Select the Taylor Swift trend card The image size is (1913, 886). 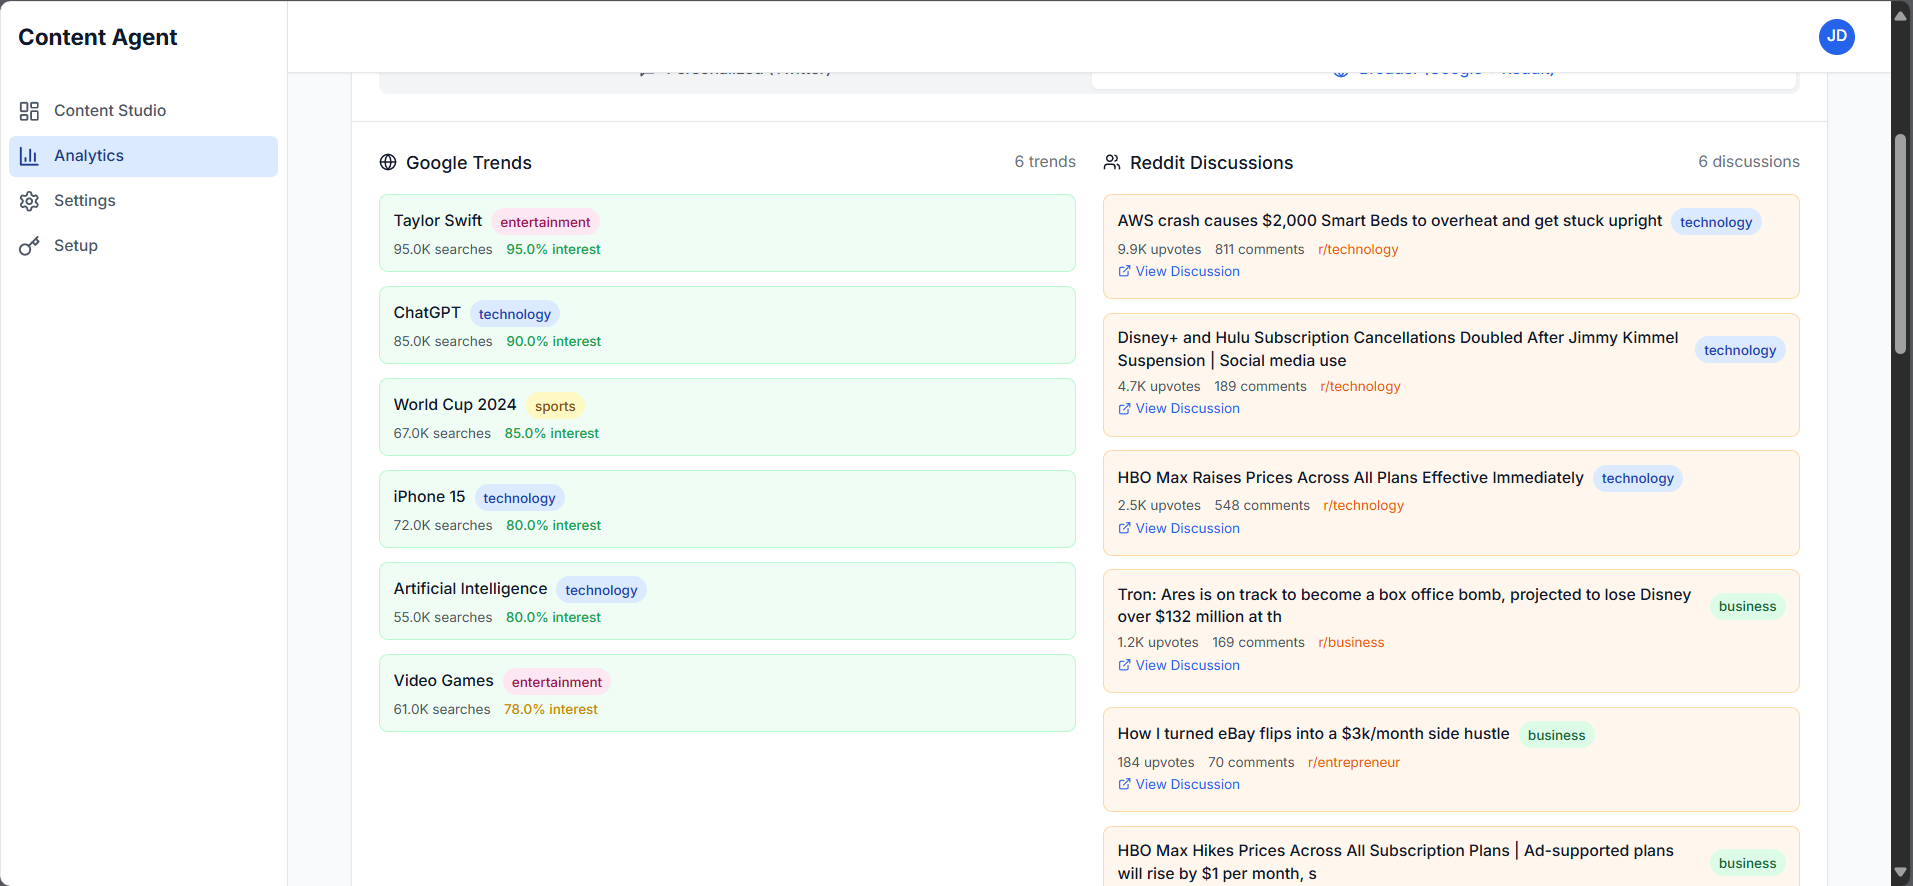(x=727, y=233)
